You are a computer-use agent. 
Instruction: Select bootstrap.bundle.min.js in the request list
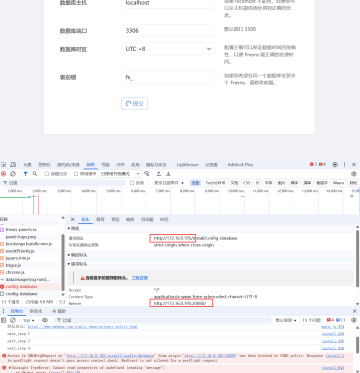point(30,244)
